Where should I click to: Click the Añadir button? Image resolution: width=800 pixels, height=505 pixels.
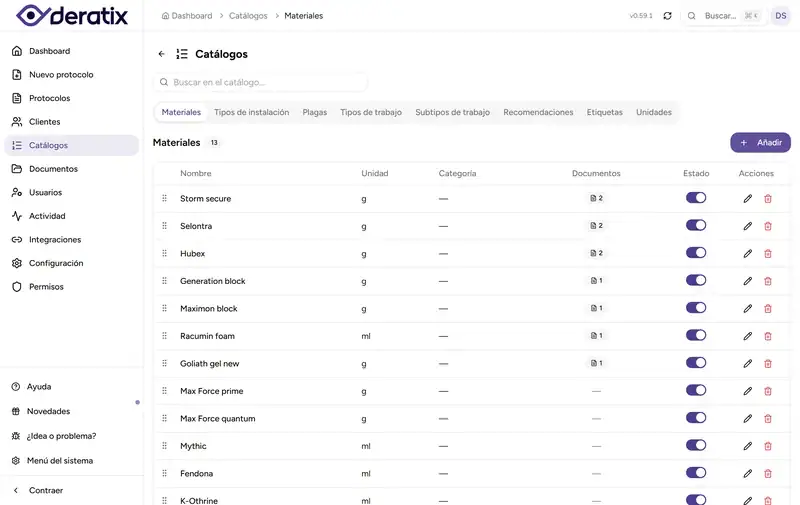pyautogui.click(x=760, y=143)
